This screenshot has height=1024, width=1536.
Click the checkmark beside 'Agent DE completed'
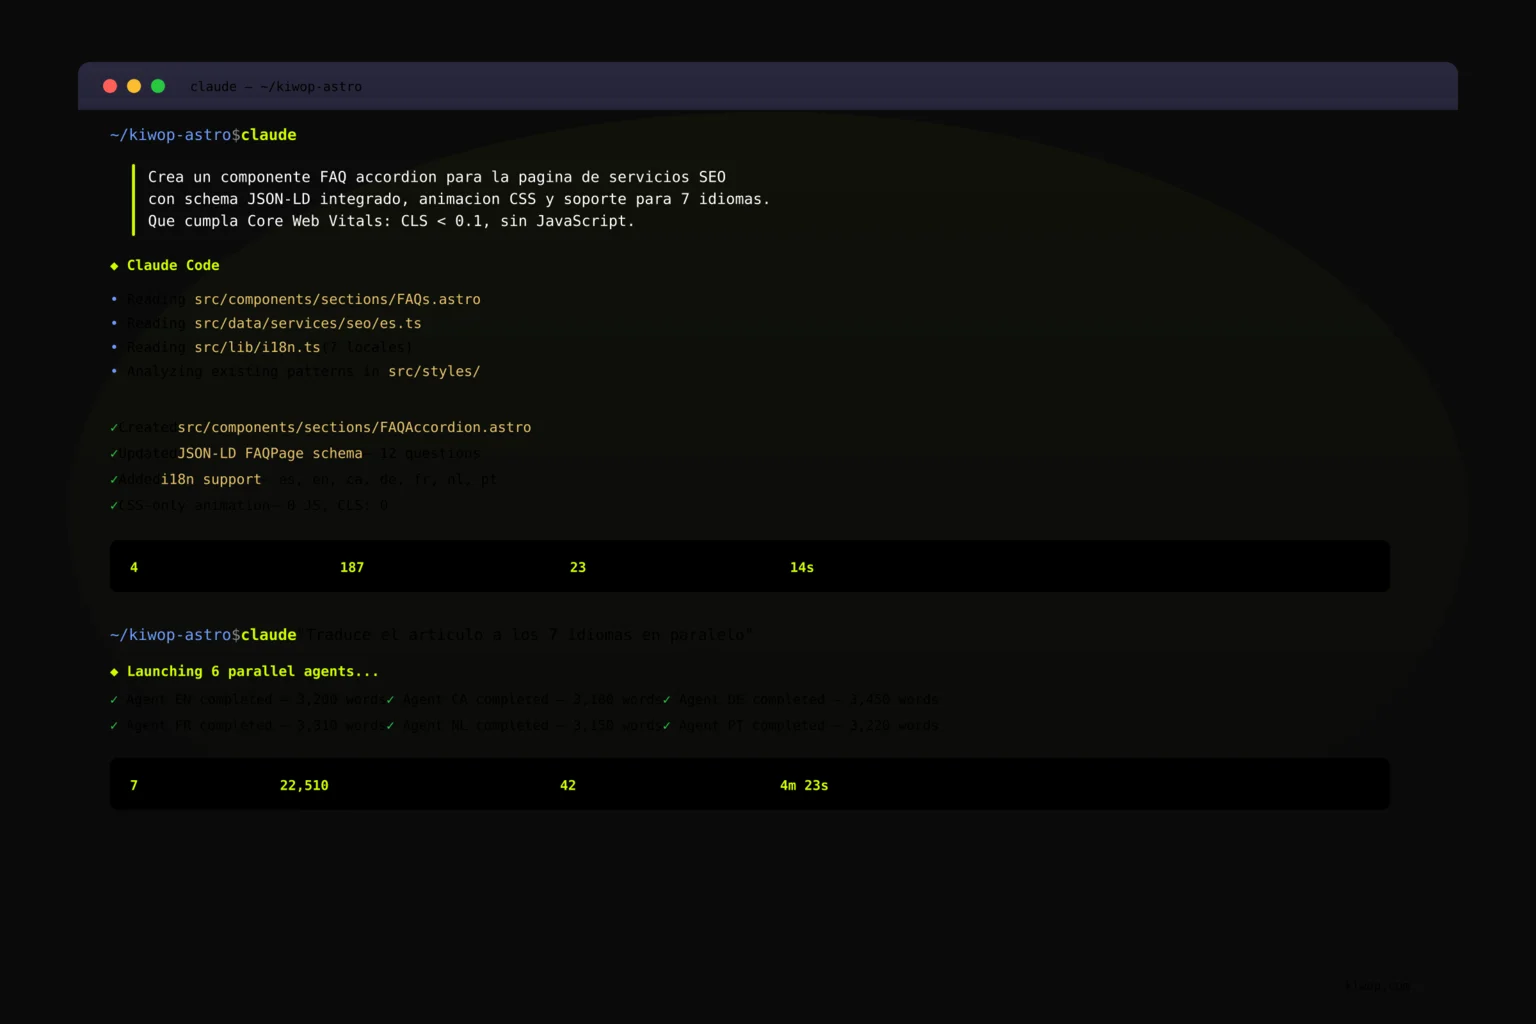pyautogui.click(x=667, y=699)
